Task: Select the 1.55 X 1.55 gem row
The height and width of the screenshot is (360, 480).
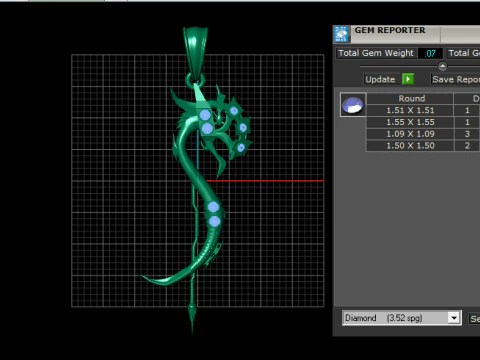Action: pyautogui.click(x=423, y=122)
